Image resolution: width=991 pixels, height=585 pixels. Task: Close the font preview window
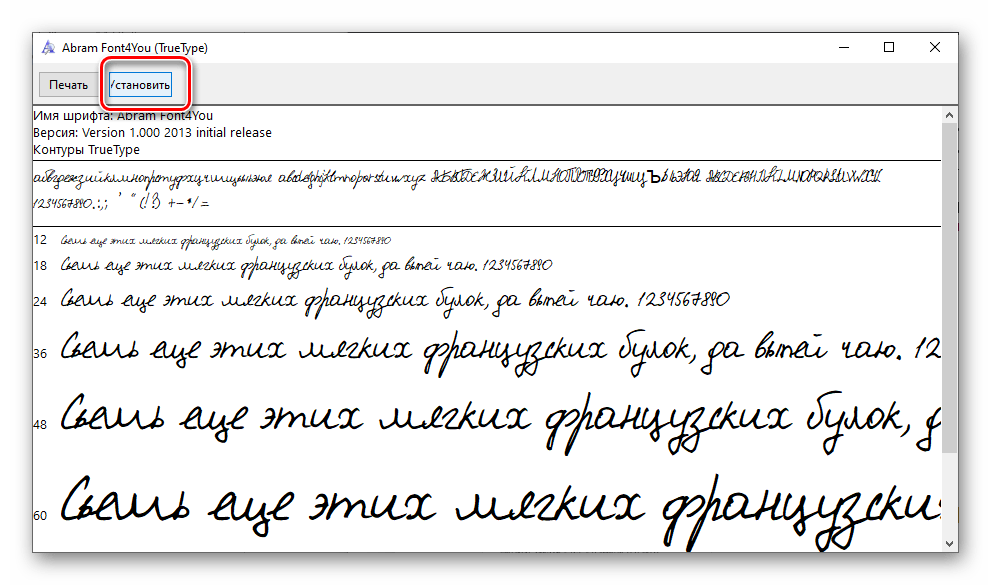click(x=934, y=47)
